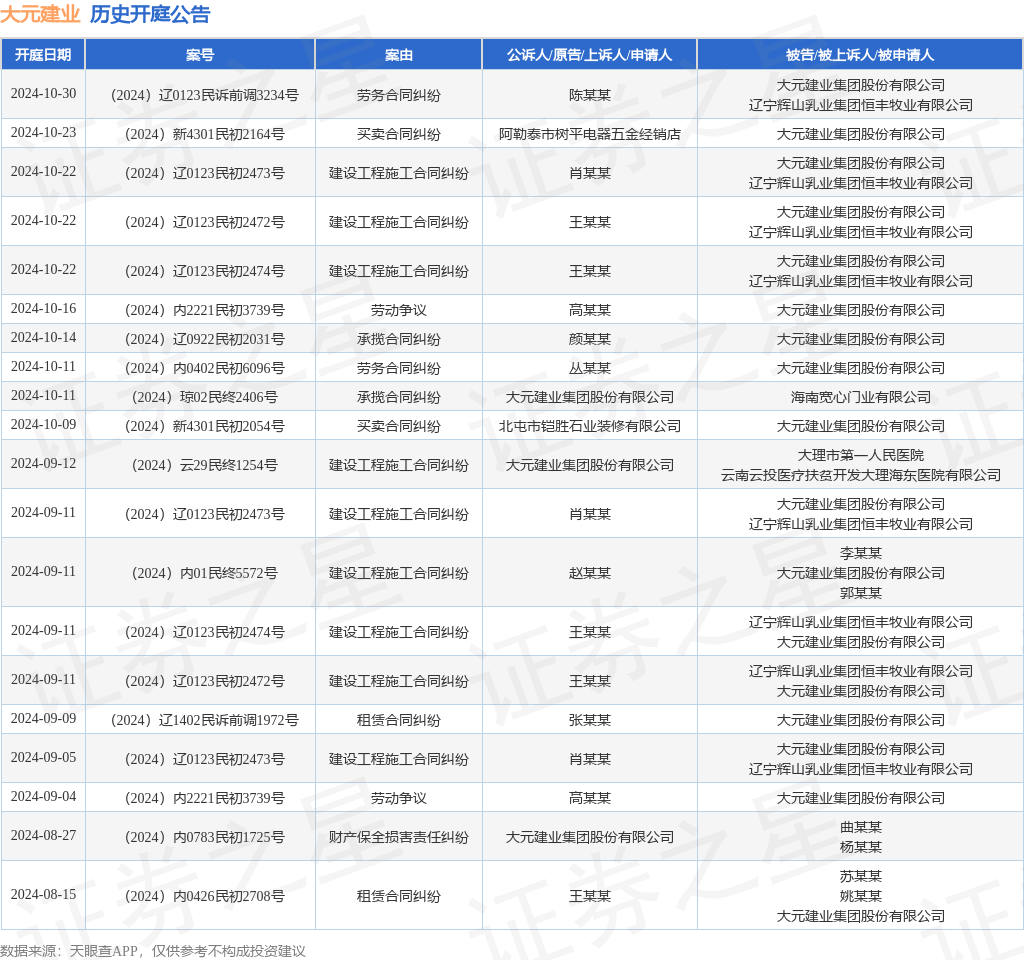Select the 被告/被上诉人/被申请人 column header

pos(860,55)
